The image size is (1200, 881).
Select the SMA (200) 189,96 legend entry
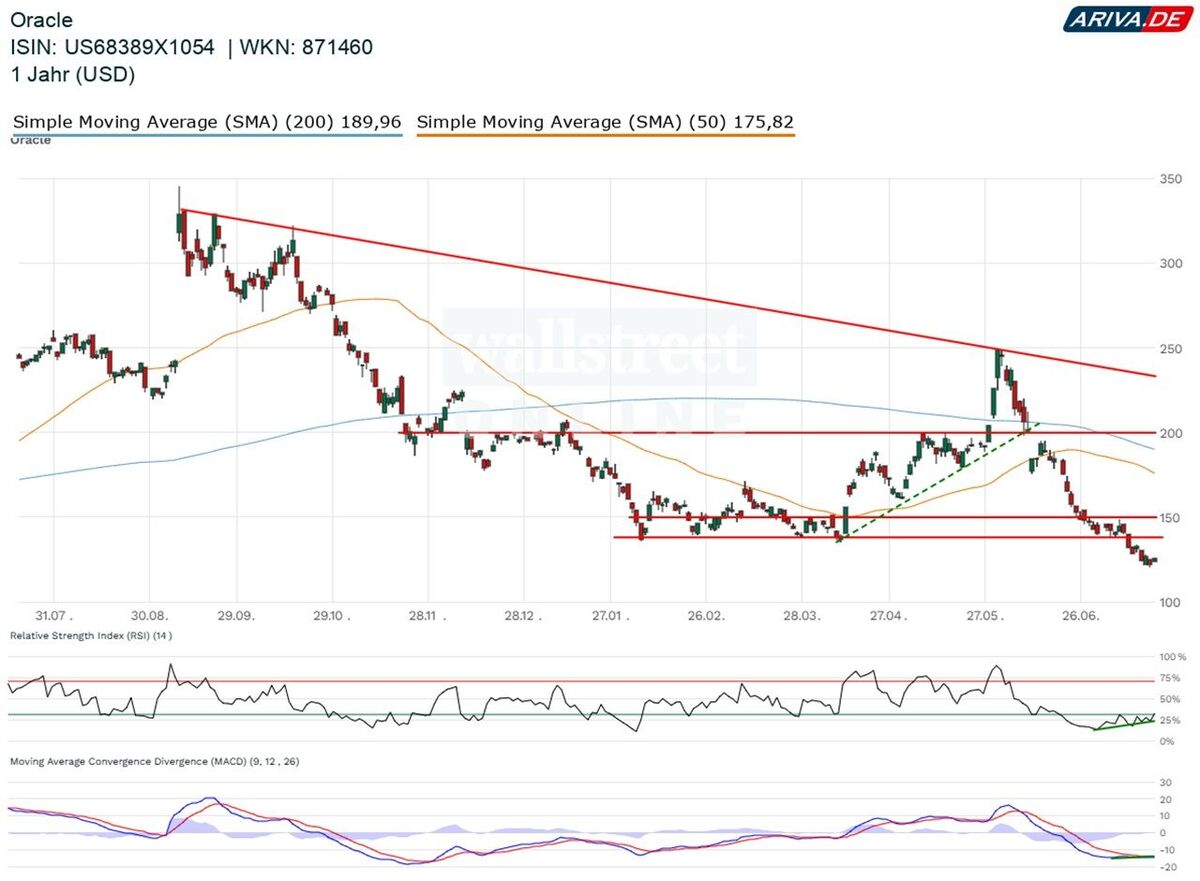click(207, 122)
